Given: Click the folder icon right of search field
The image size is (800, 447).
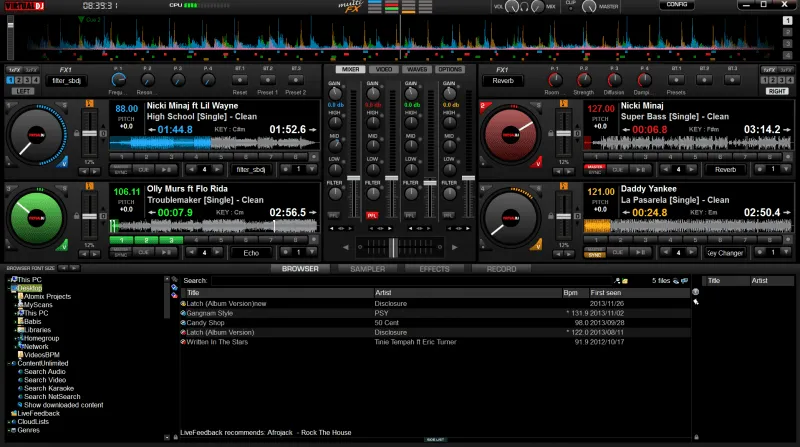Looking at the screenshot, I should pos(625,281).
